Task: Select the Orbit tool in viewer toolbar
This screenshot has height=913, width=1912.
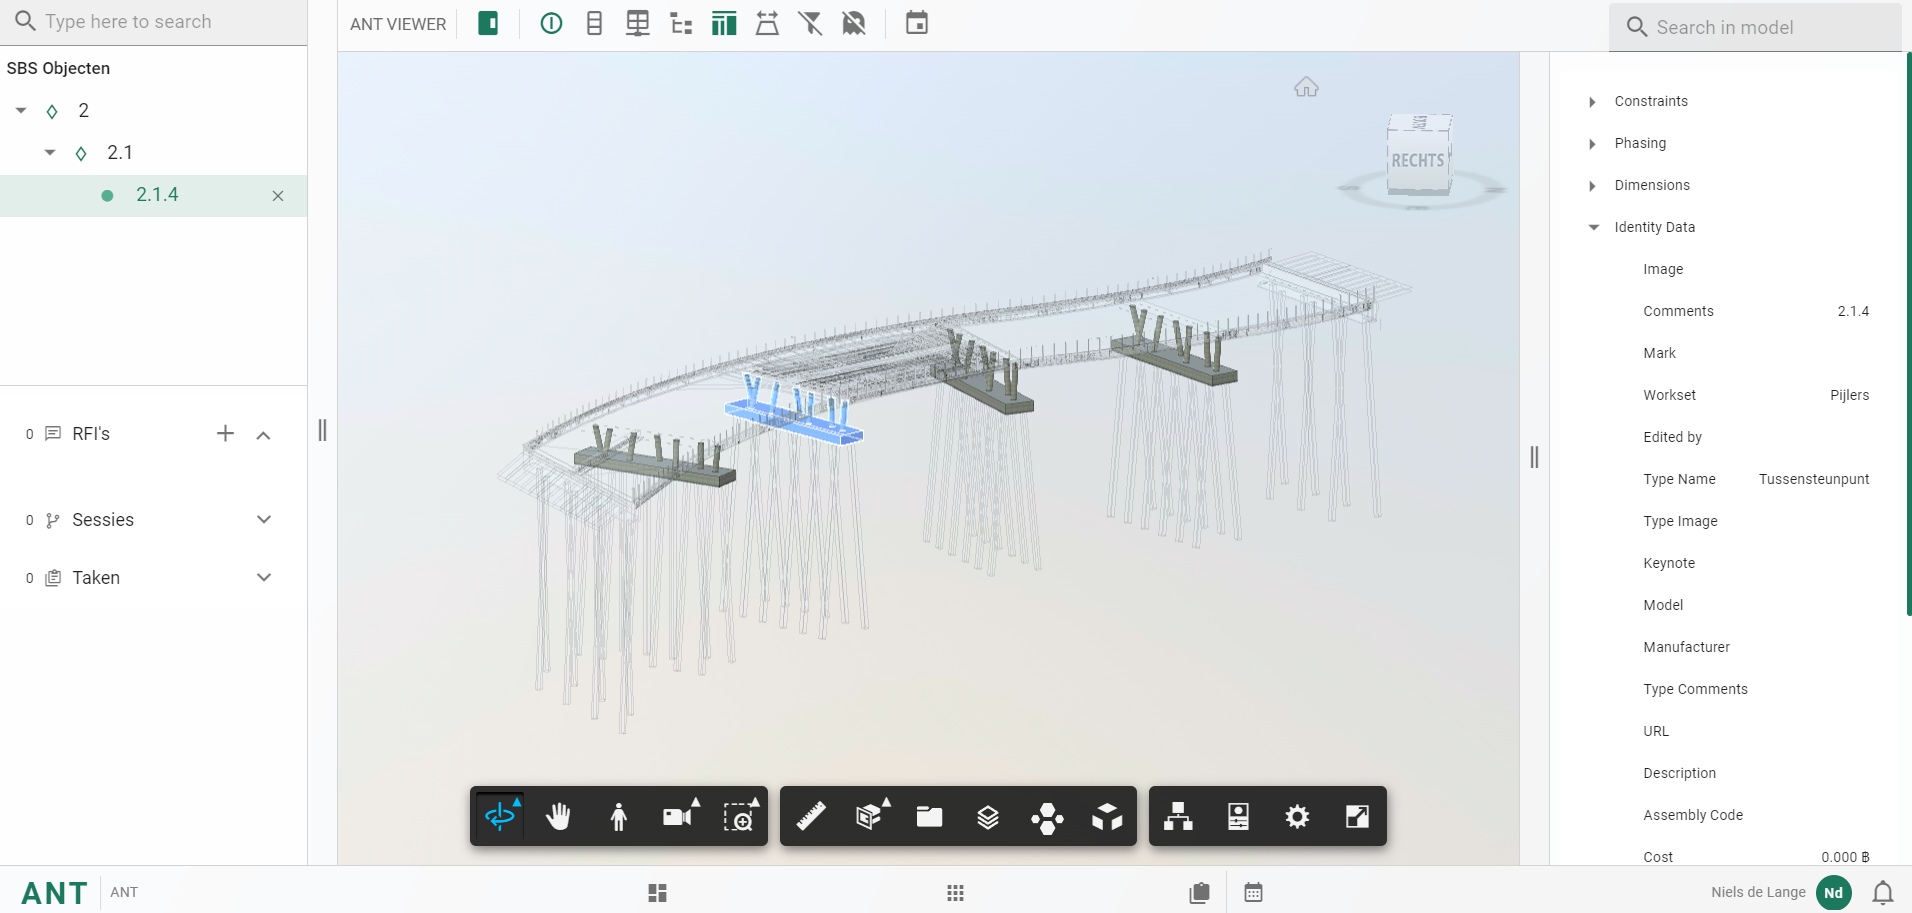Action: pyautogui.click(x=499, y=817)
